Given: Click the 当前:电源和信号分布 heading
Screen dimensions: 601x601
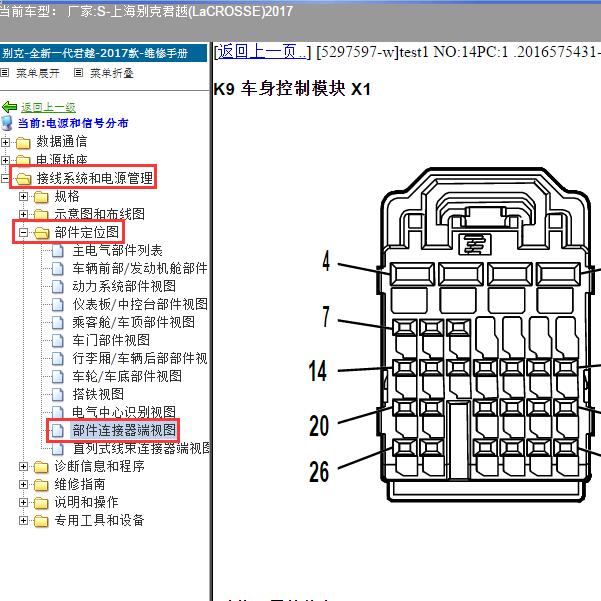Looking at the screenshot, I should [73, 123].
